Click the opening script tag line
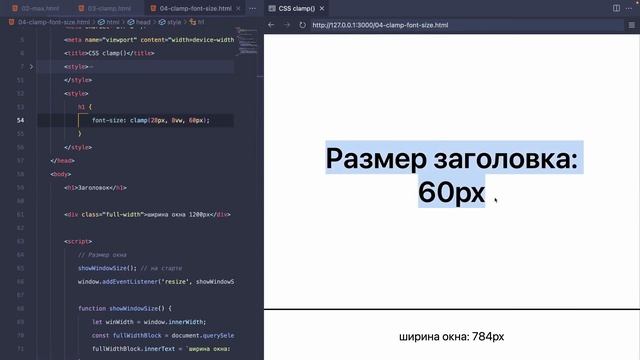The width and height of the screenshot is (640, 360). pyautogui.click(x=78, y=241)
